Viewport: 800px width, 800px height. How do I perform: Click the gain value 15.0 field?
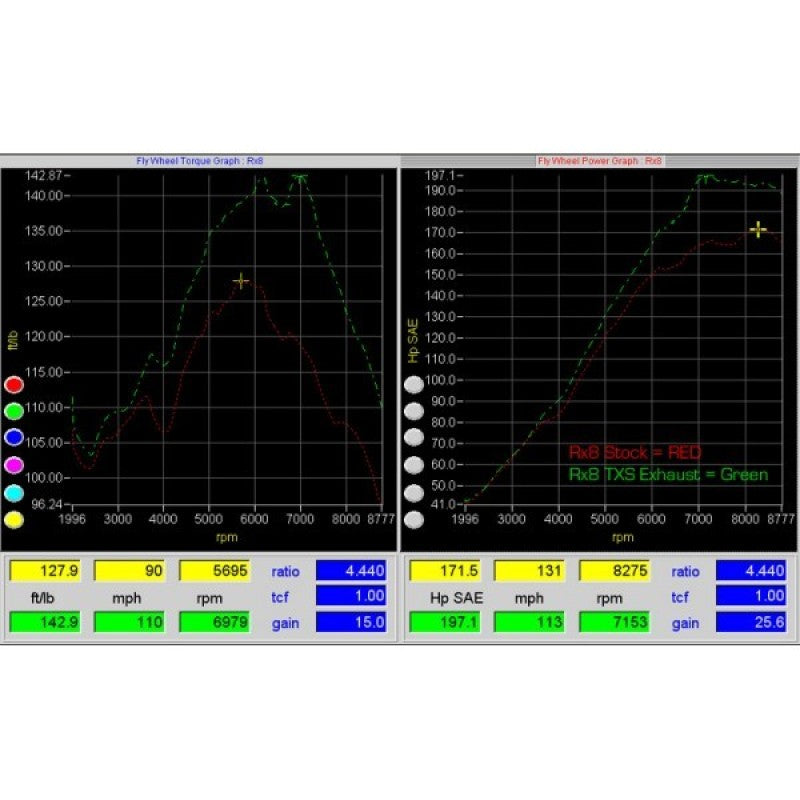point(350,622)
